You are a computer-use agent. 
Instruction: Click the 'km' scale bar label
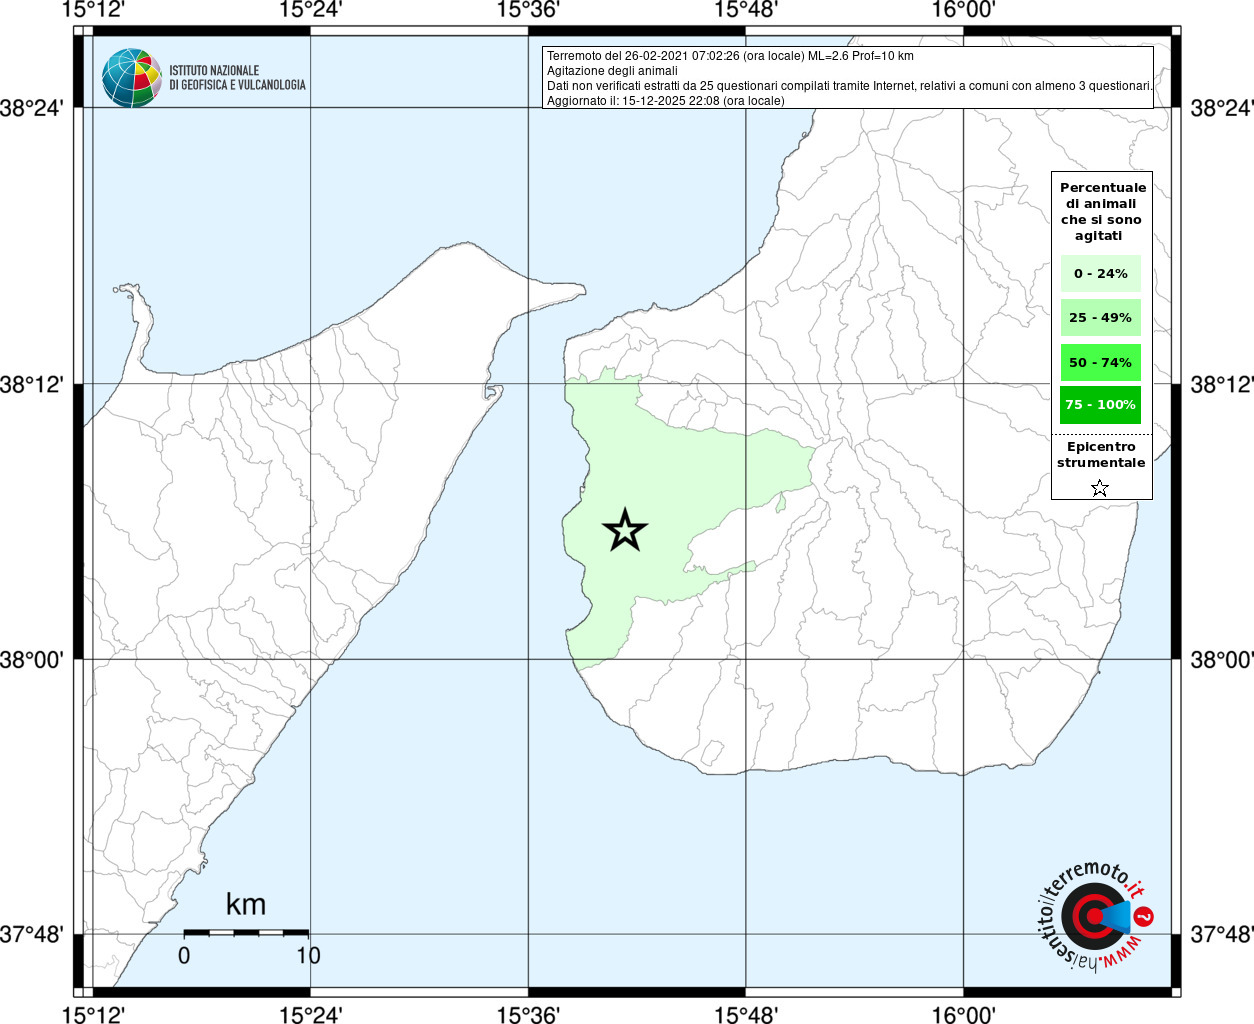246,904
